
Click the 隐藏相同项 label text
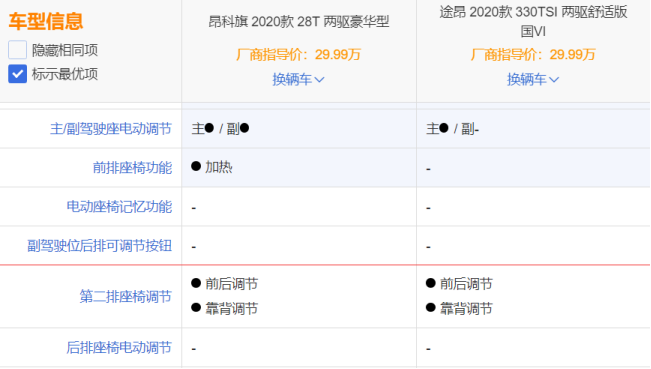coord(65,50)
